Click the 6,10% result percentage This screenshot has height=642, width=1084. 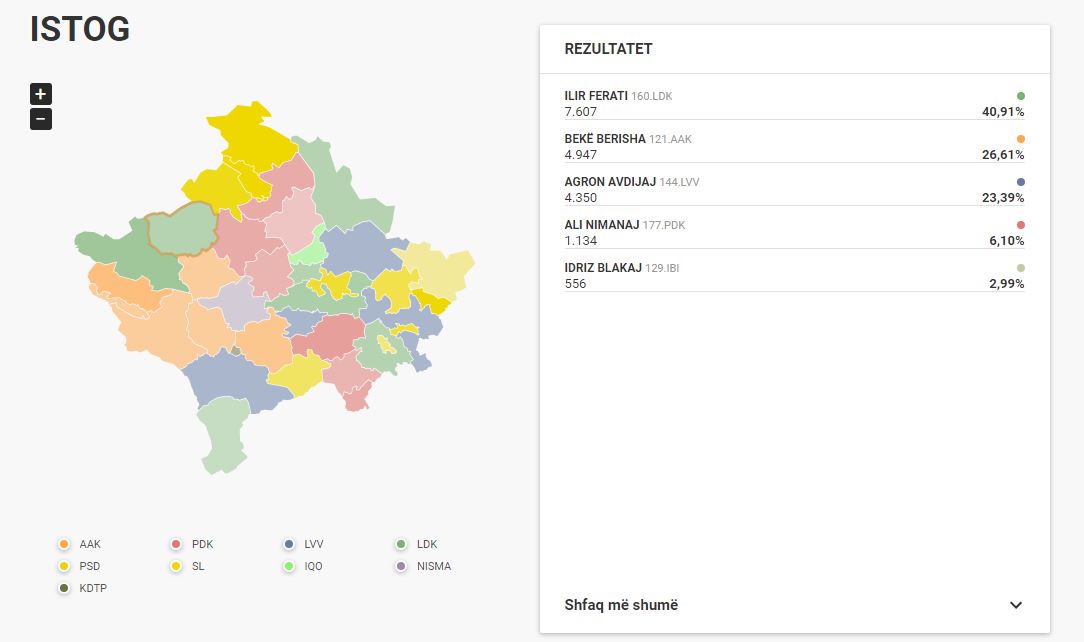click(1007, 240)
